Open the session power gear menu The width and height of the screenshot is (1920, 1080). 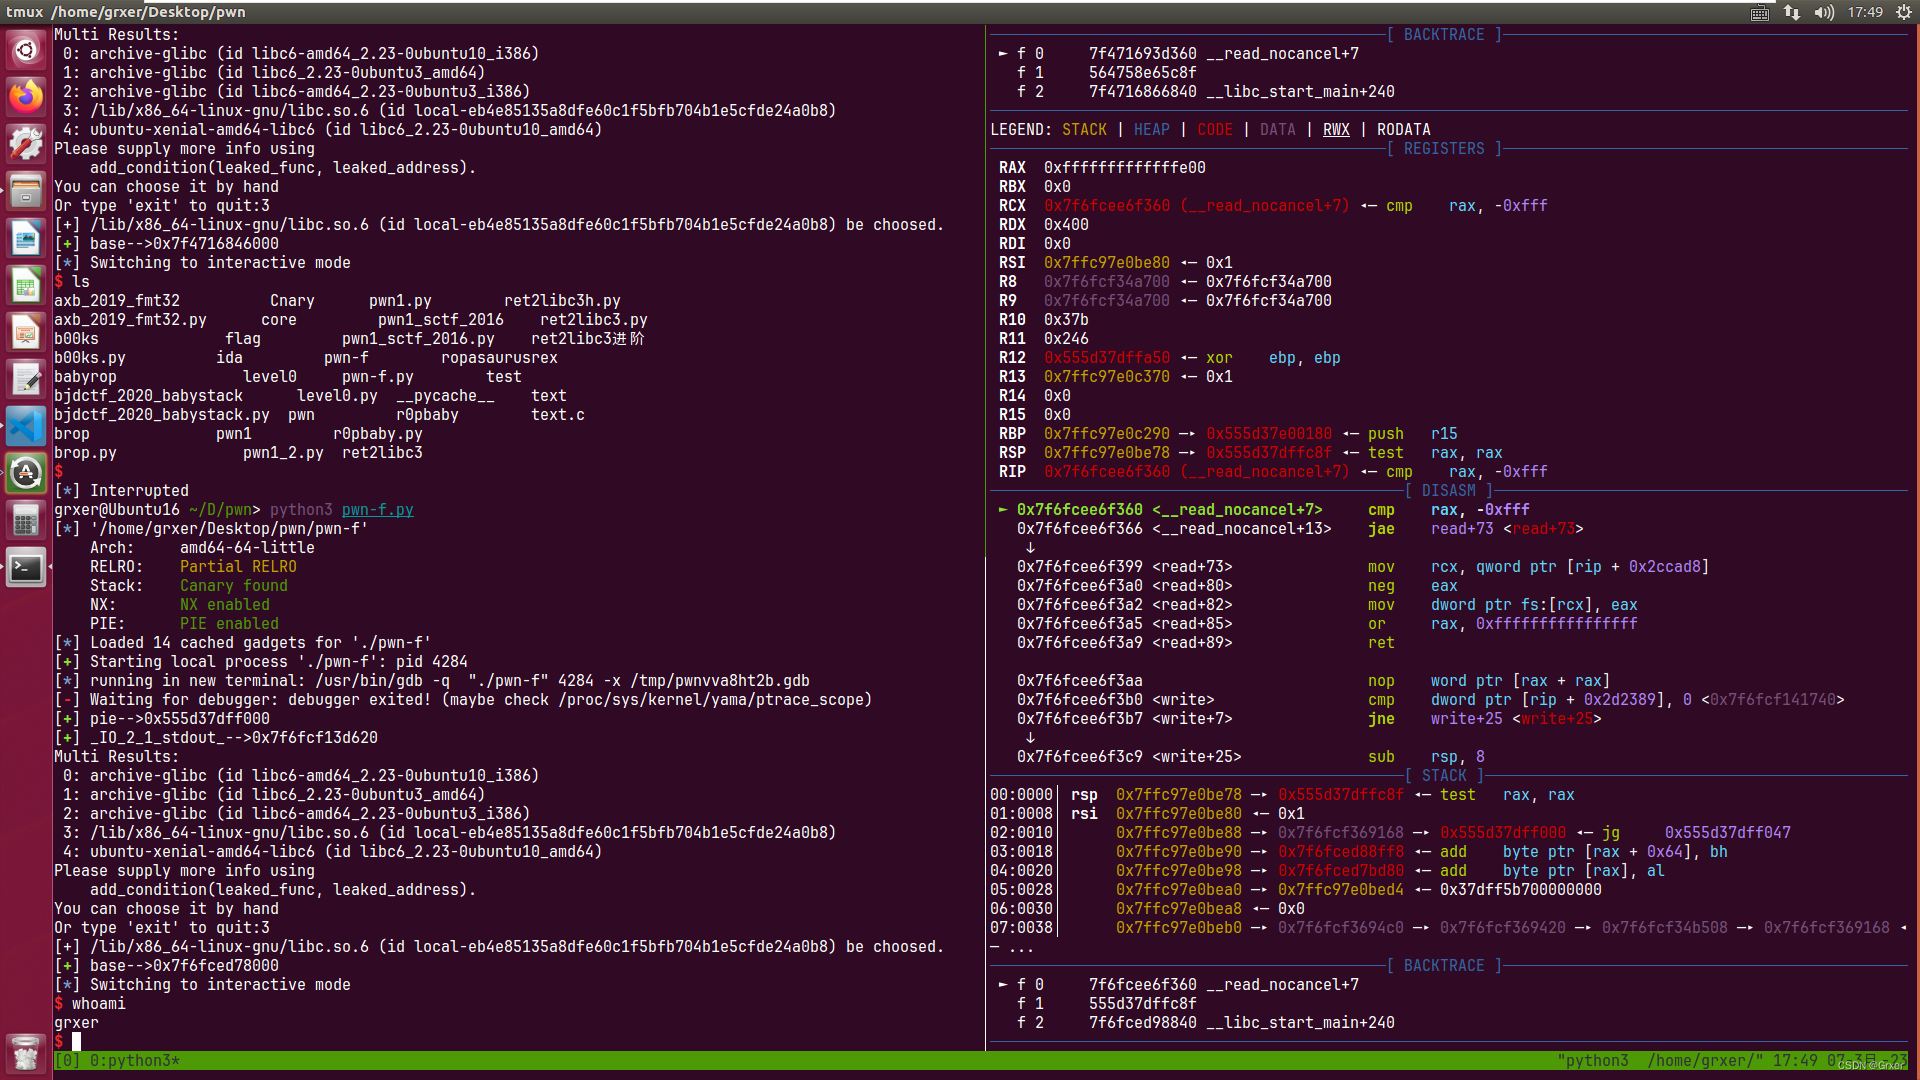tap(1904, 12)
